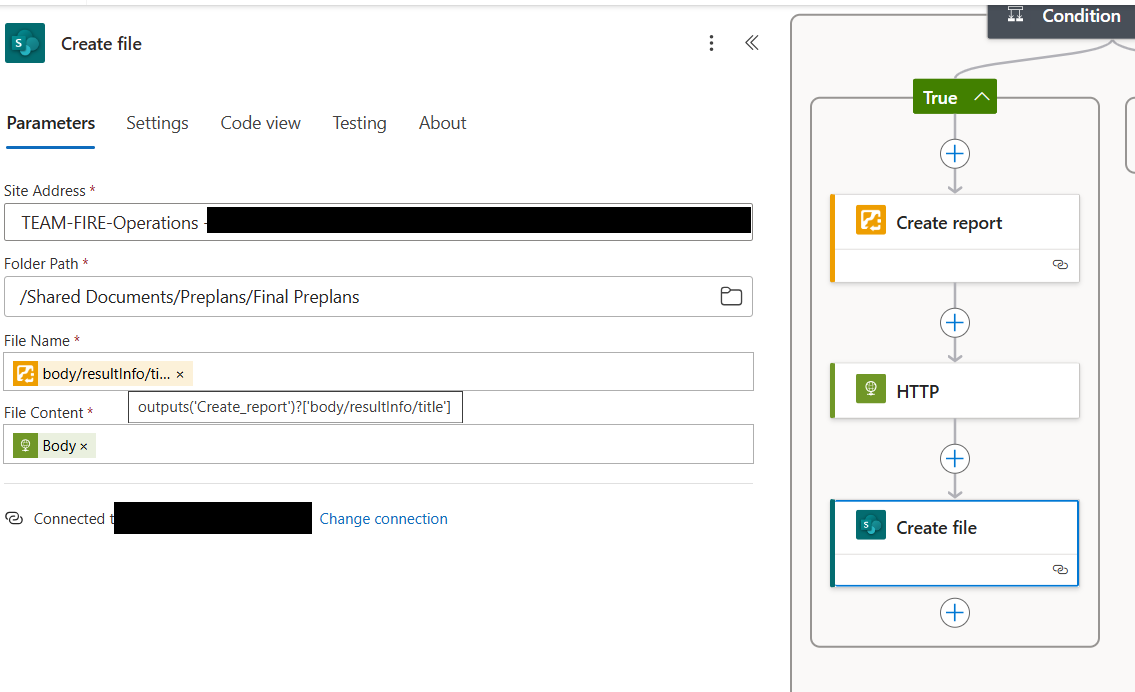Click the plus button between HTTP and Create file

(x=954, y=458)
